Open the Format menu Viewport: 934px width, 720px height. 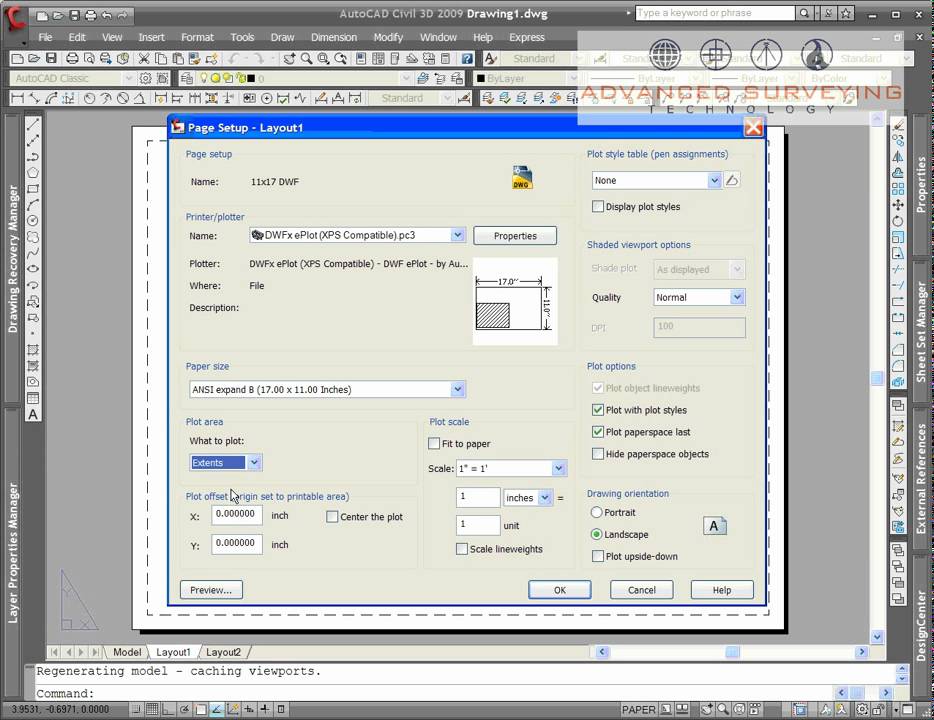click(x=197, y=37)
